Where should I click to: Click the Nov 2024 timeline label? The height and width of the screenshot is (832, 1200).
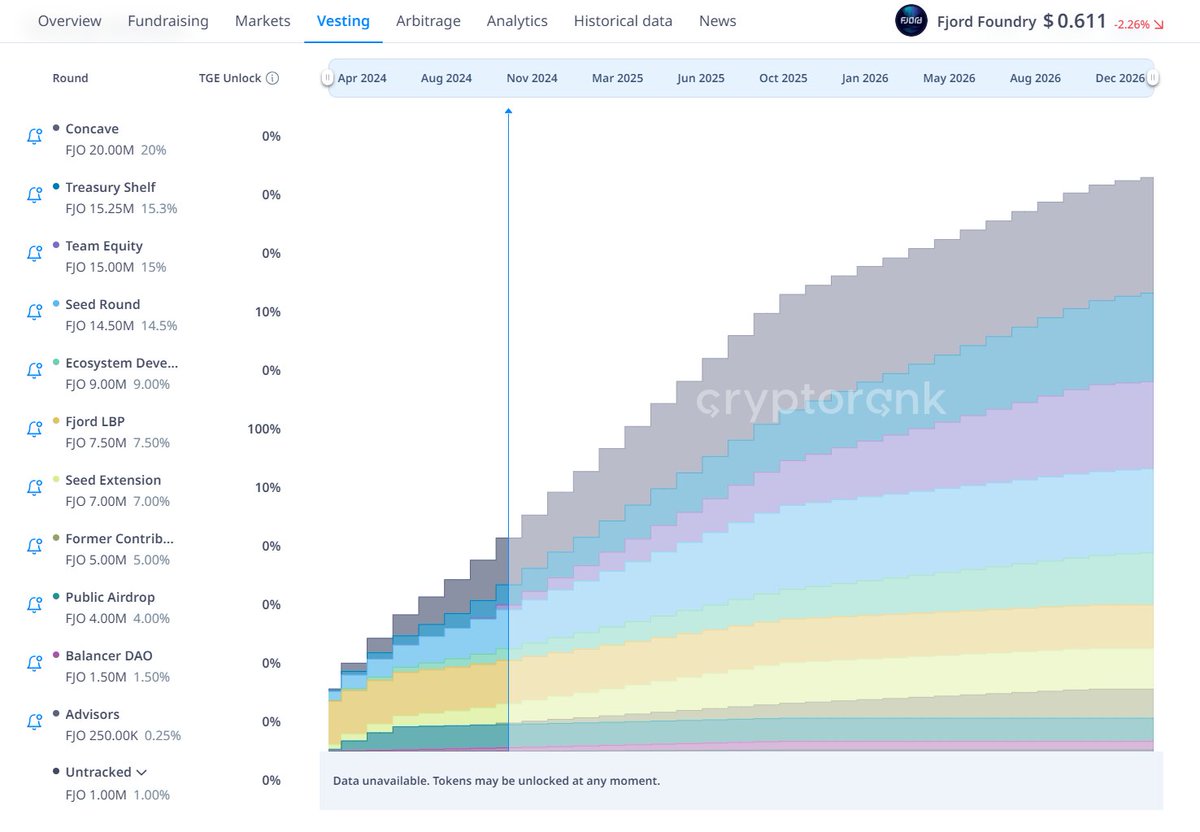532,78
